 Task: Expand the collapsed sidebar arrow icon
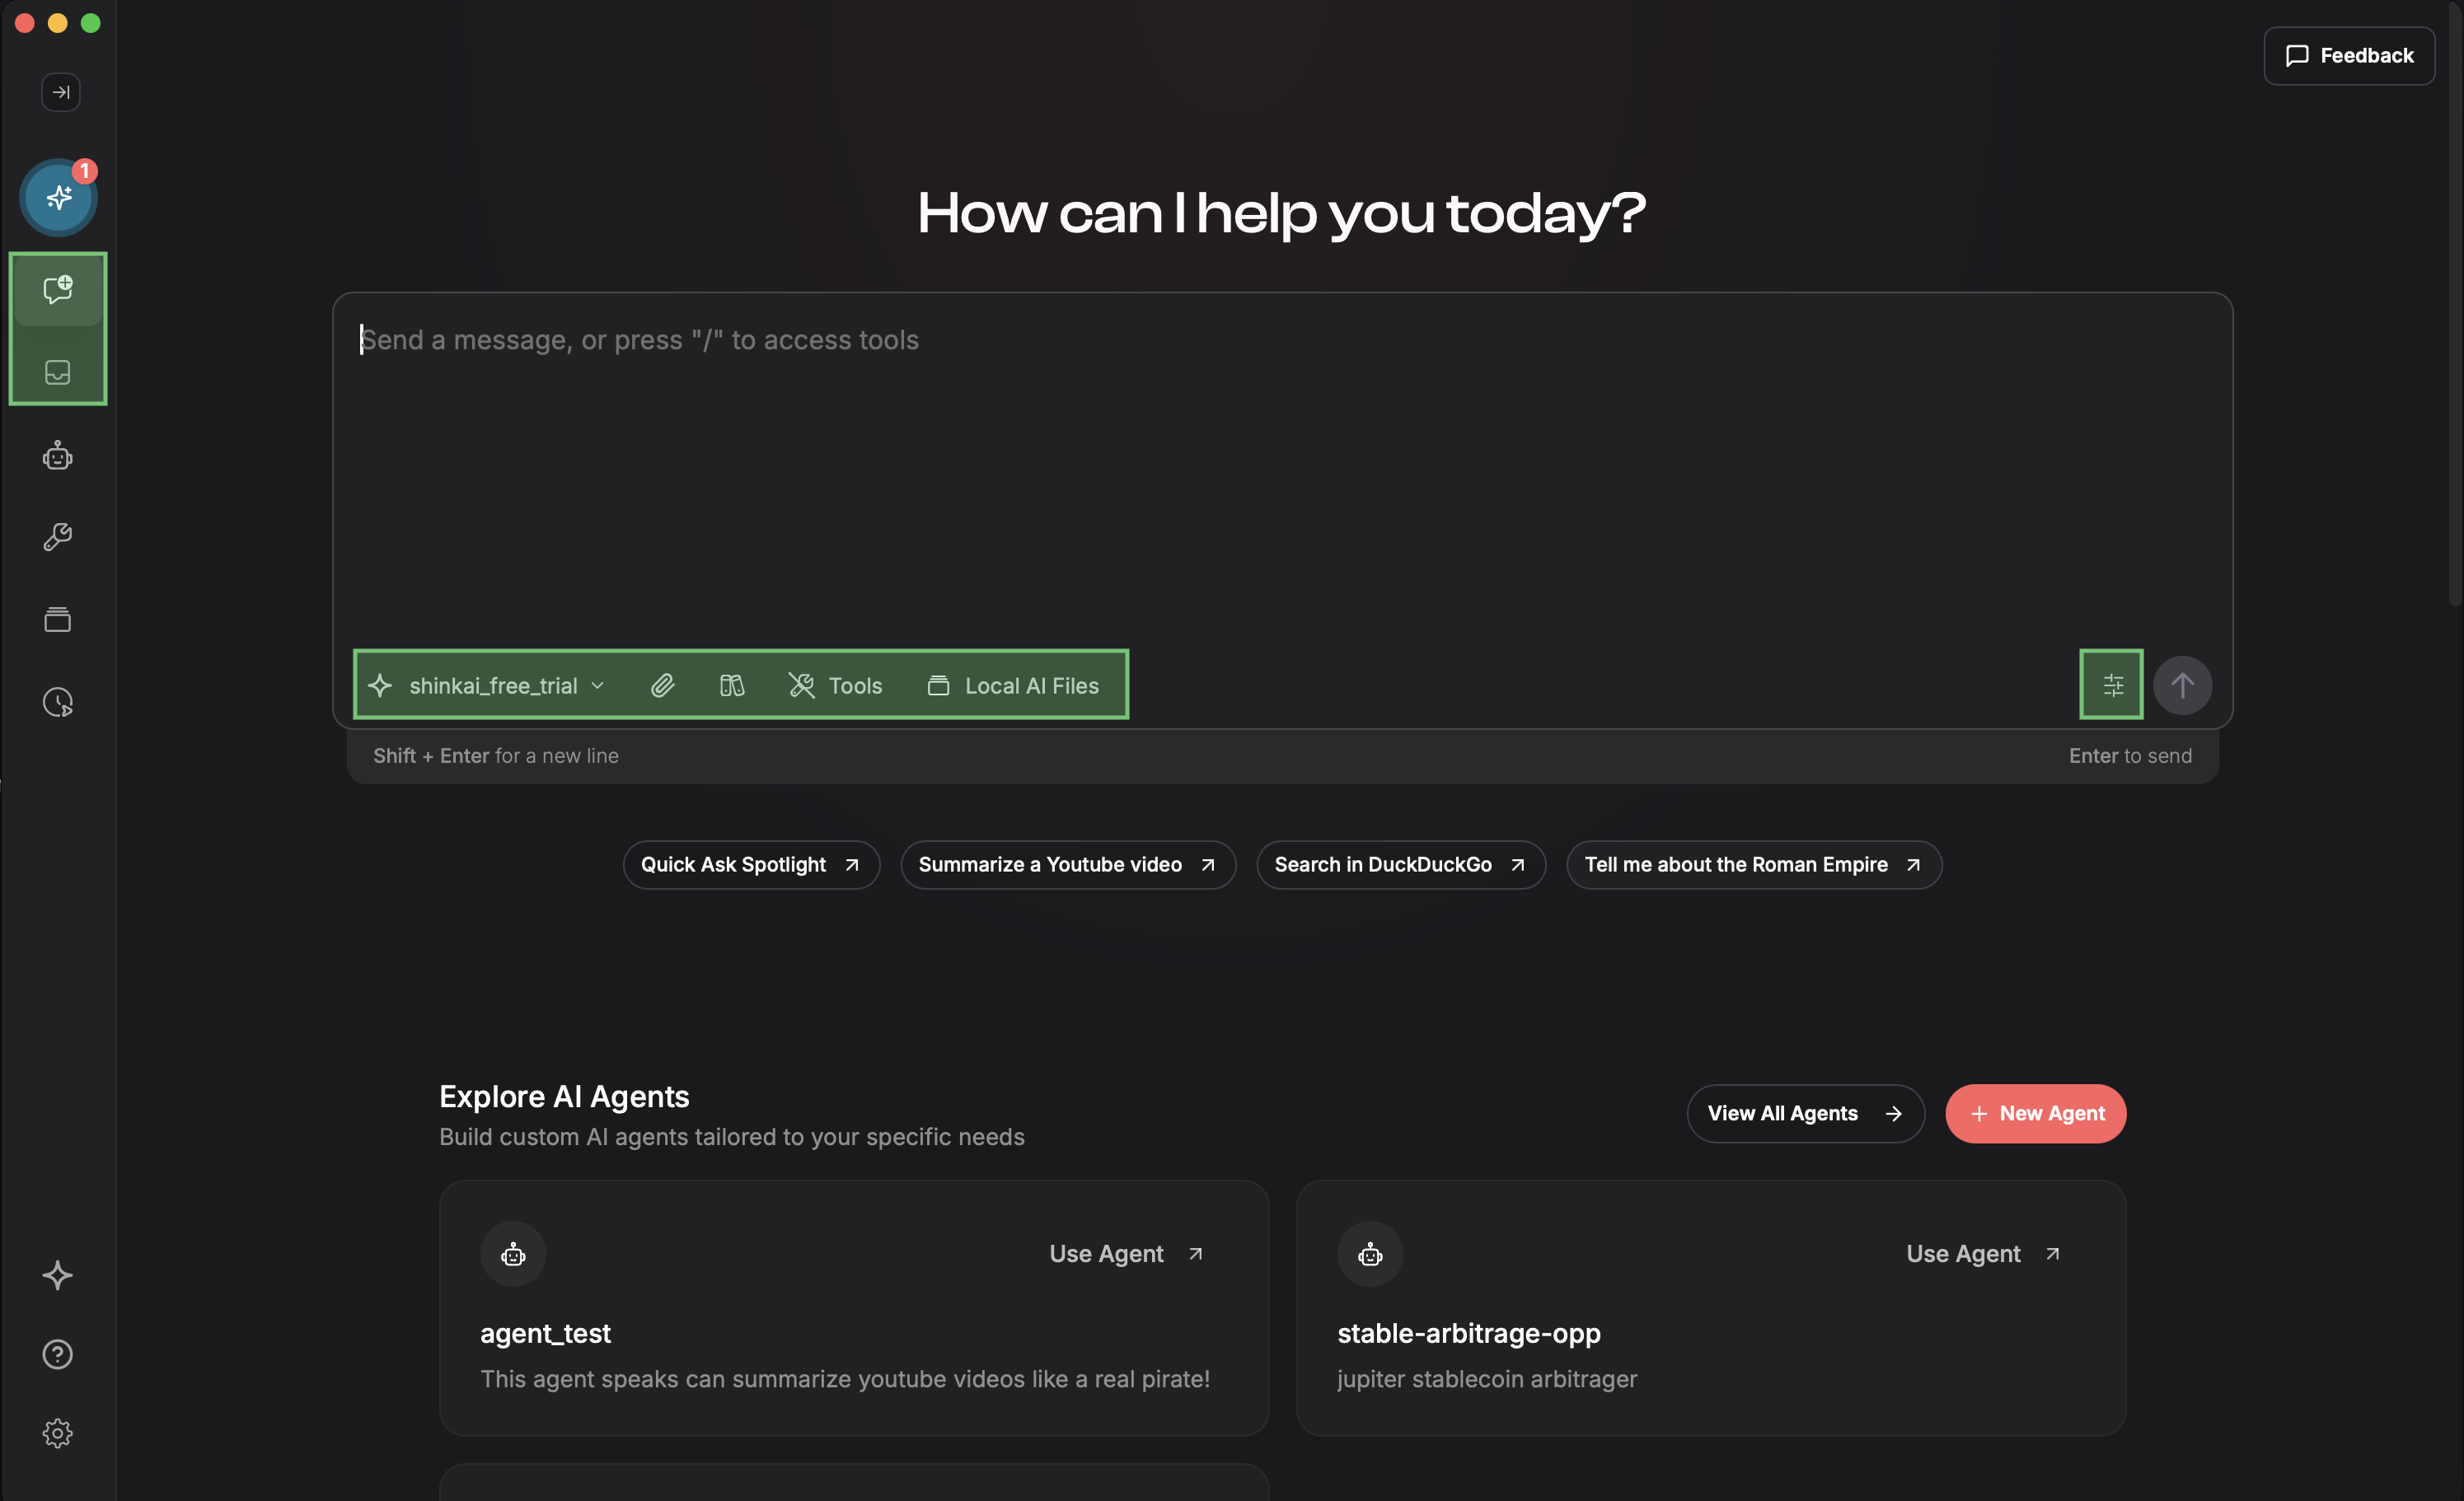(x=60, y=92)
